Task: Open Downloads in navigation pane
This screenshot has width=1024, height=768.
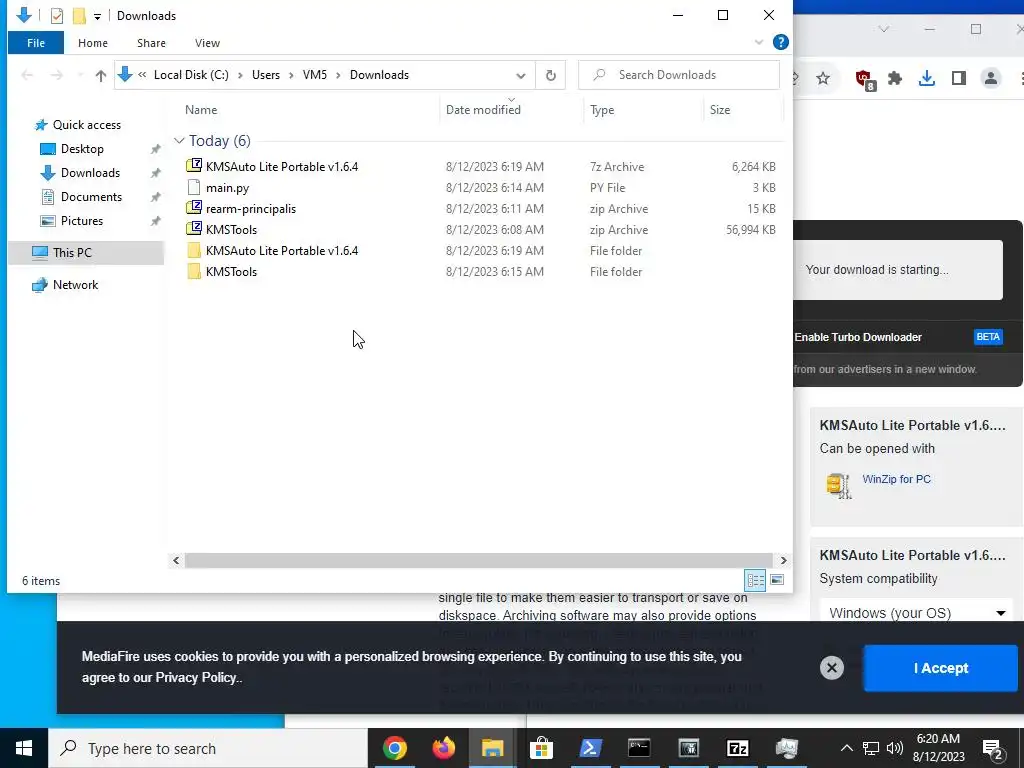Action: pyautogui.click(x=90, y=173)
